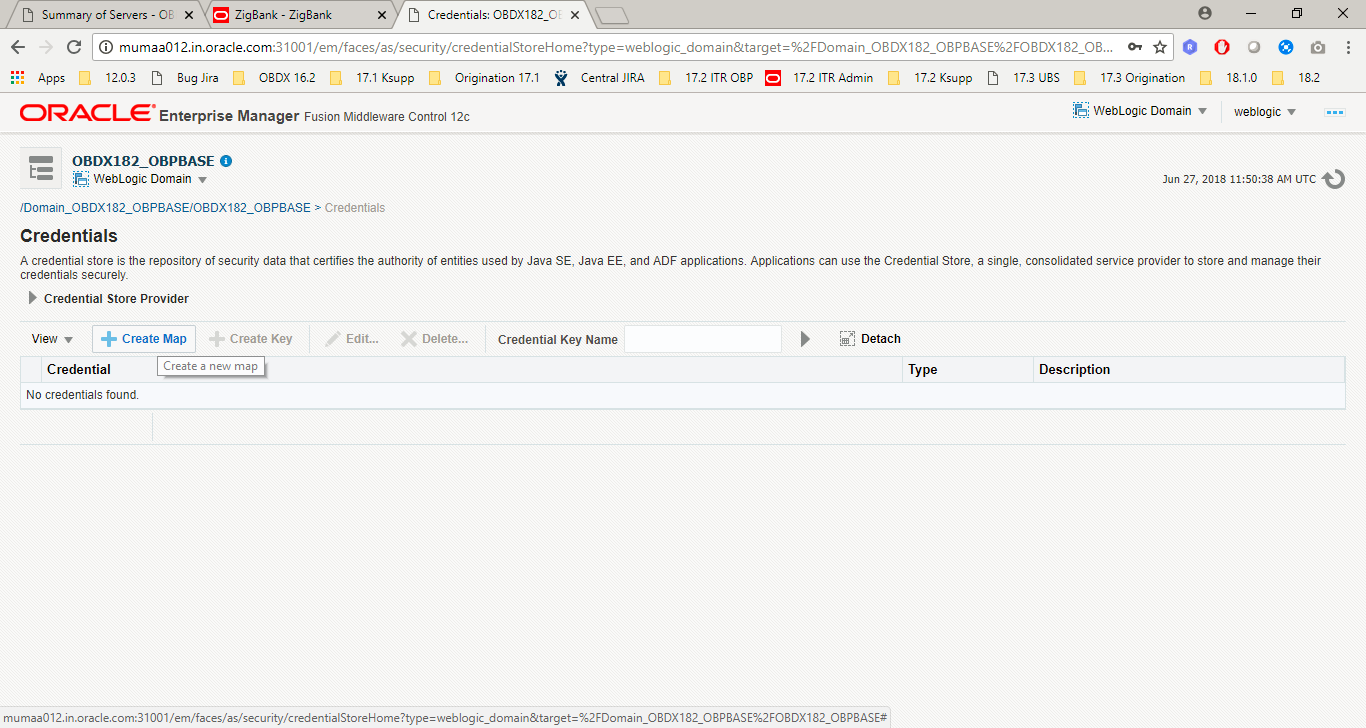This screenshot has height=728, width=1366.
Task: Open the 18.1.0 bookmark folder
Action: [1227, 78]
